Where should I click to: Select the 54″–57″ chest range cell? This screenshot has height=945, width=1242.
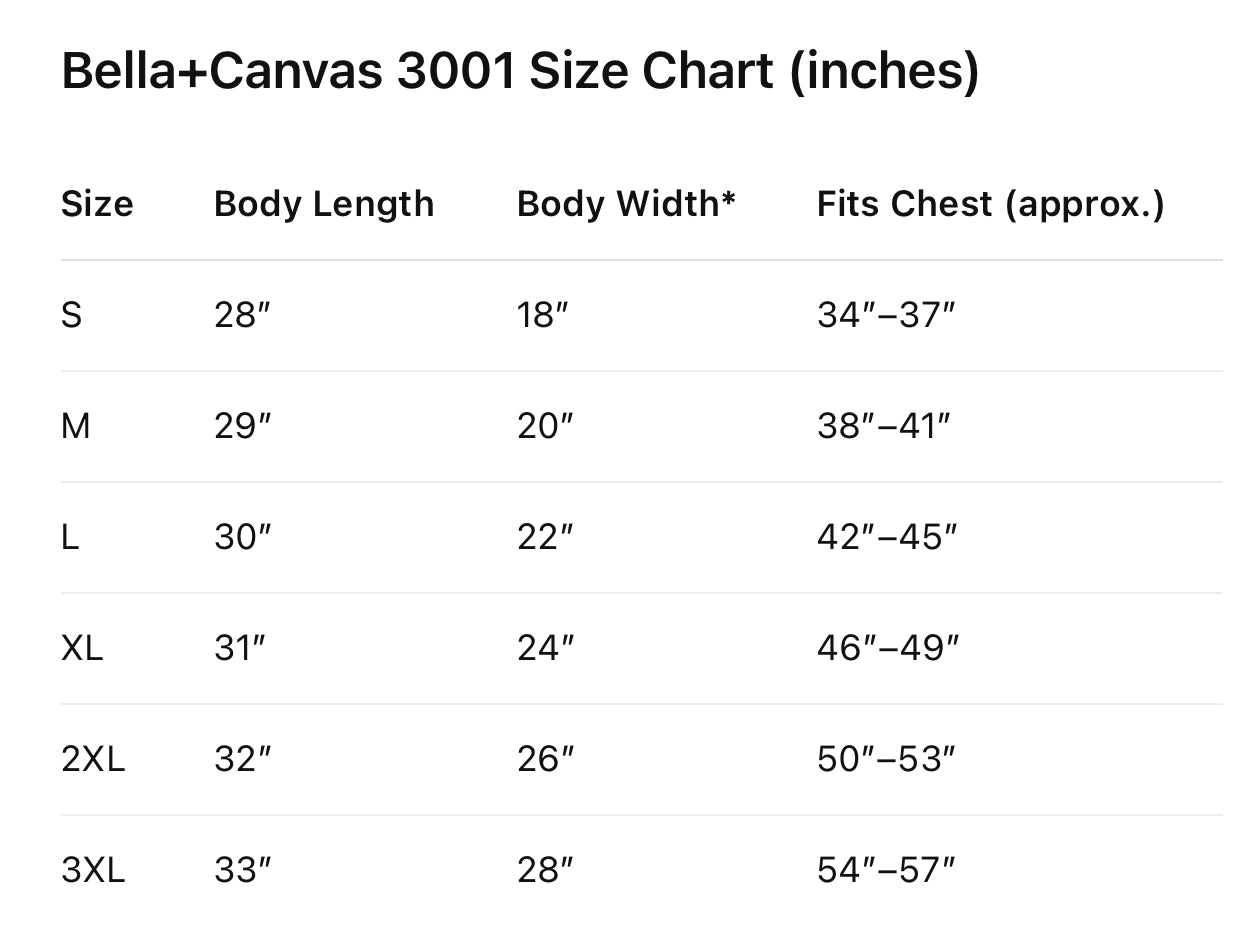(x=886, y=871)
